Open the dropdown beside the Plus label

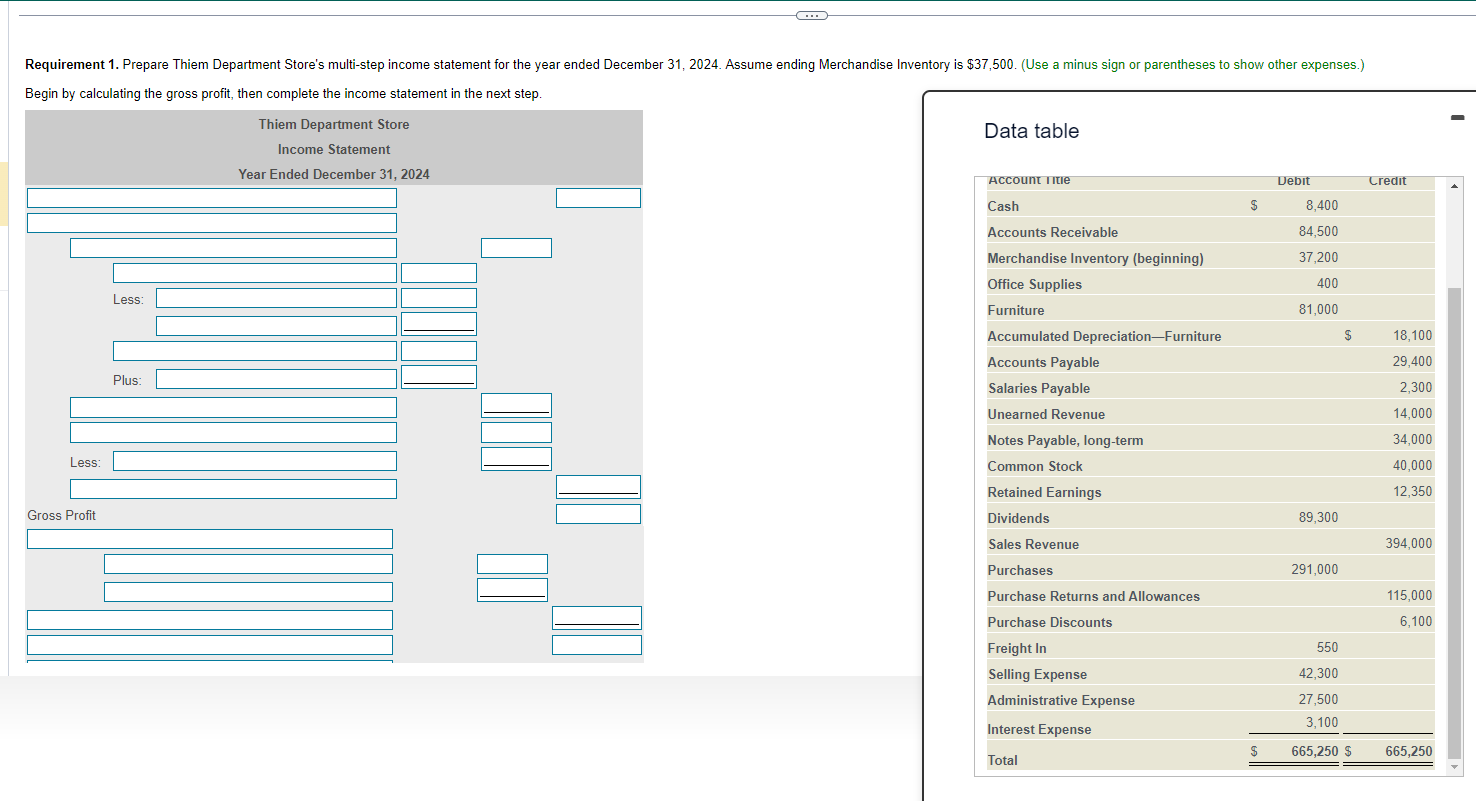276,379
